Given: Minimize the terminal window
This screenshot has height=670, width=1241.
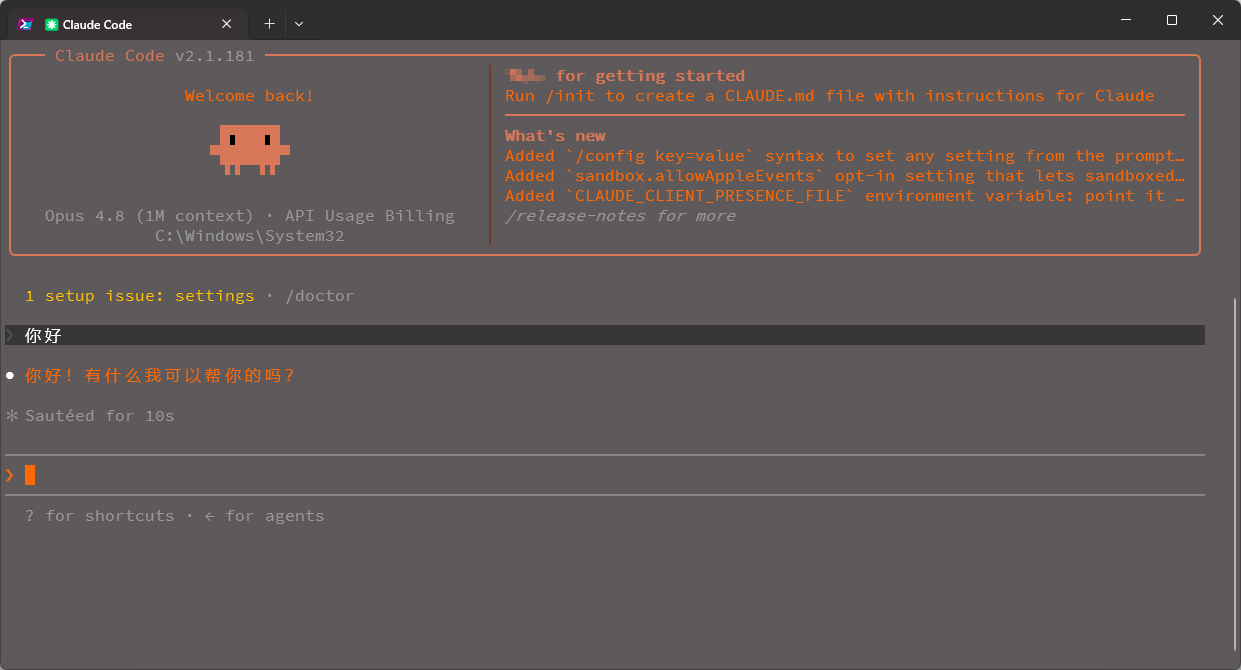Looking at the screenshot, I should pos(1126,20).
